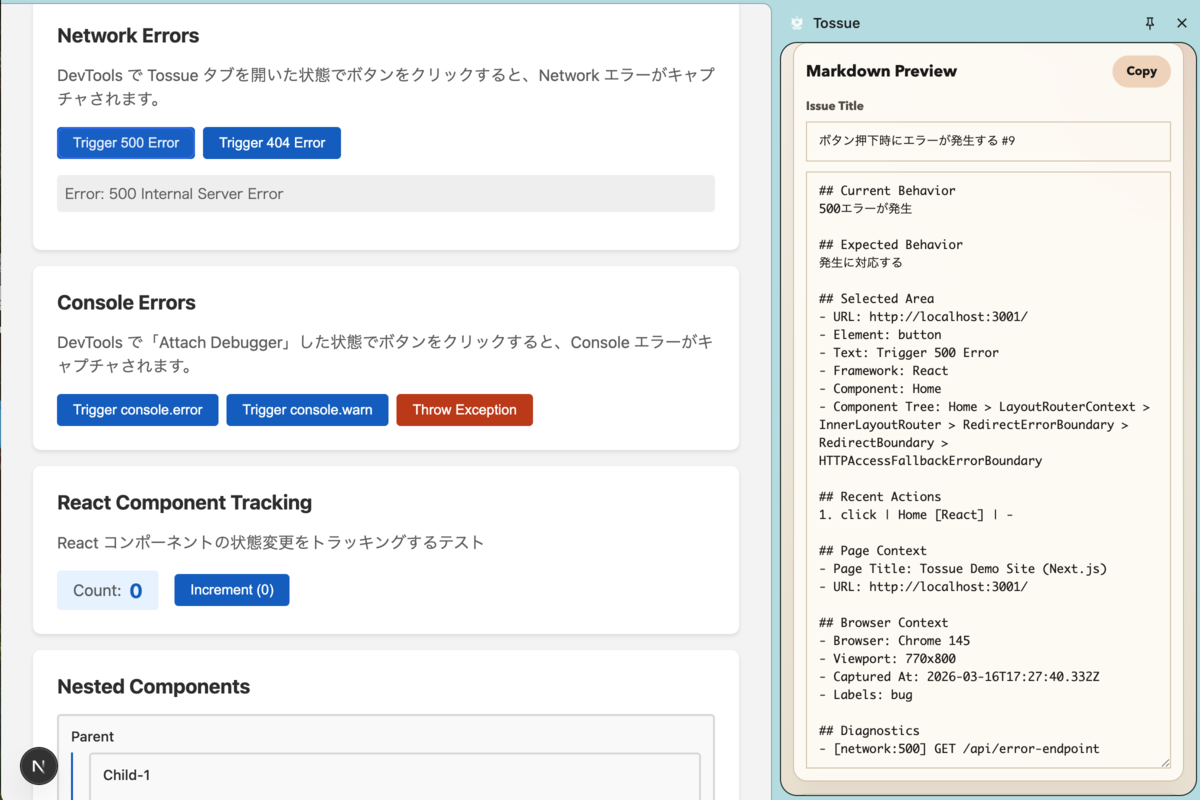Click the 'React コンポーネントの状態変更' description text
The image size is (1200, 800).
point(270,543)
